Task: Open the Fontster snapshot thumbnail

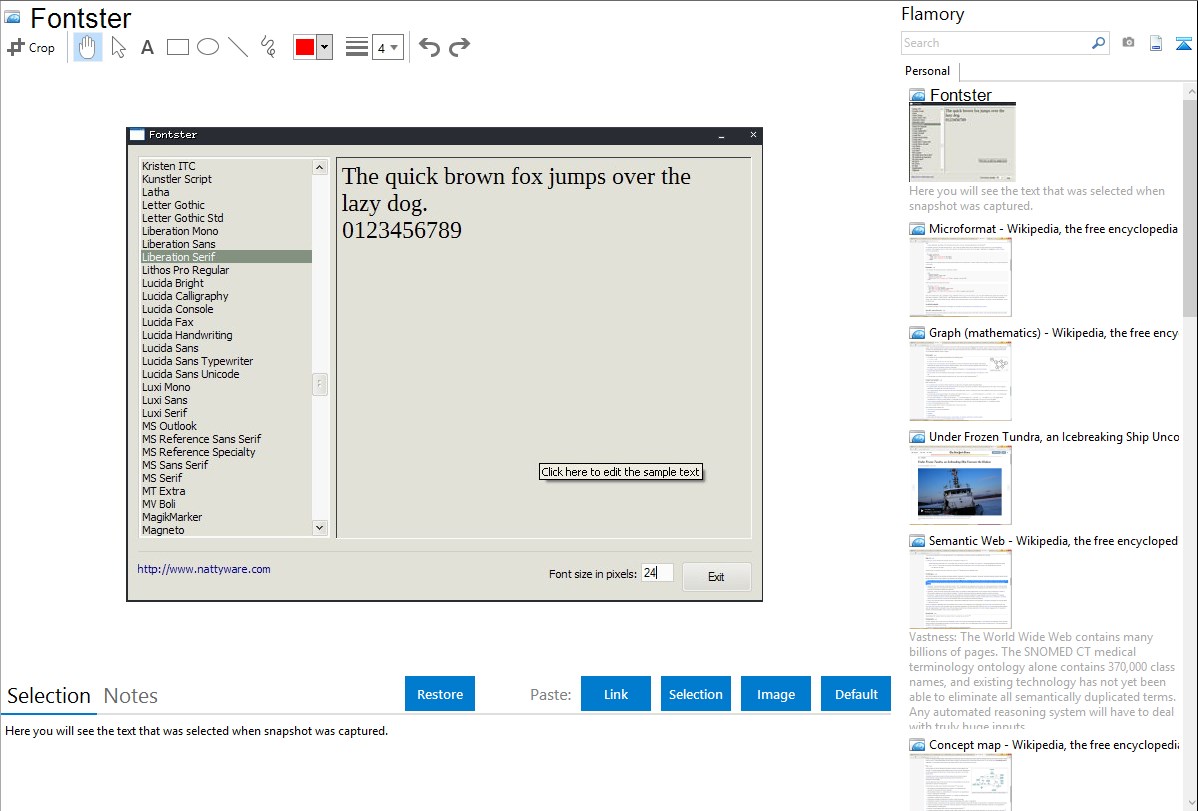Action: (x=962, y=143)
